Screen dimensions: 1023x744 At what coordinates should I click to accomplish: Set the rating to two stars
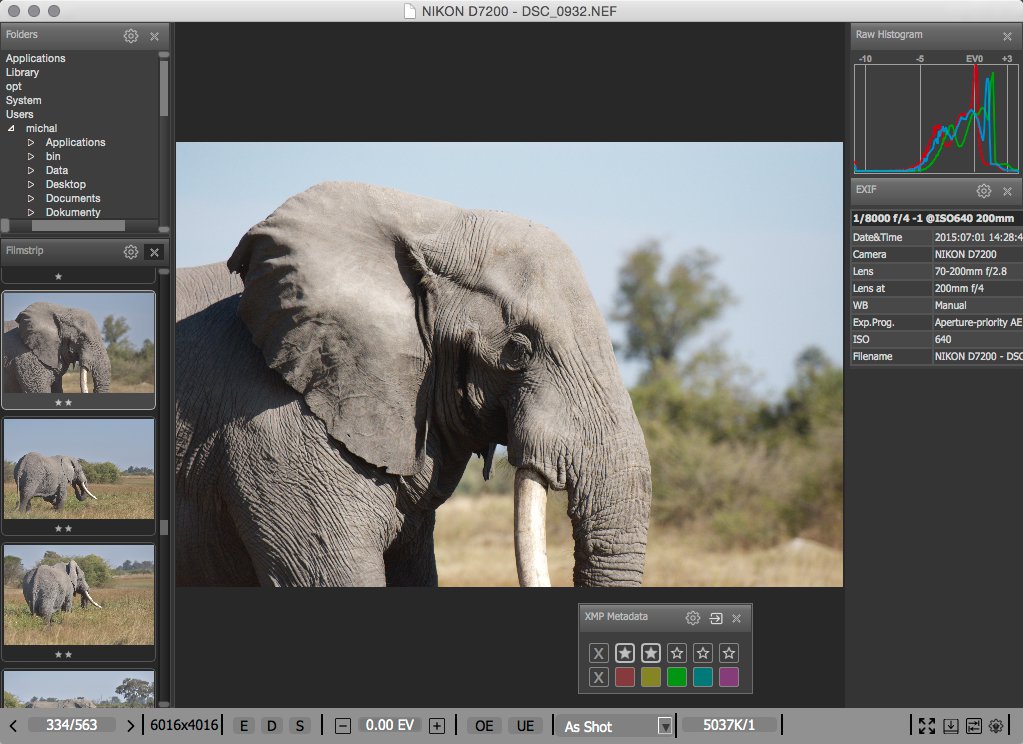click(x=650, y=653)
